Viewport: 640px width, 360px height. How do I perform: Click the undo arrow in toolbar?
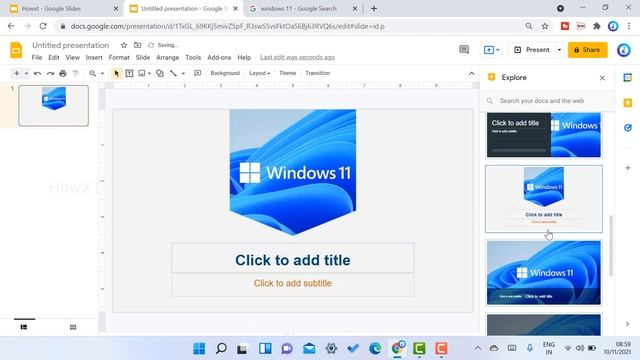(x=37, y=73)
